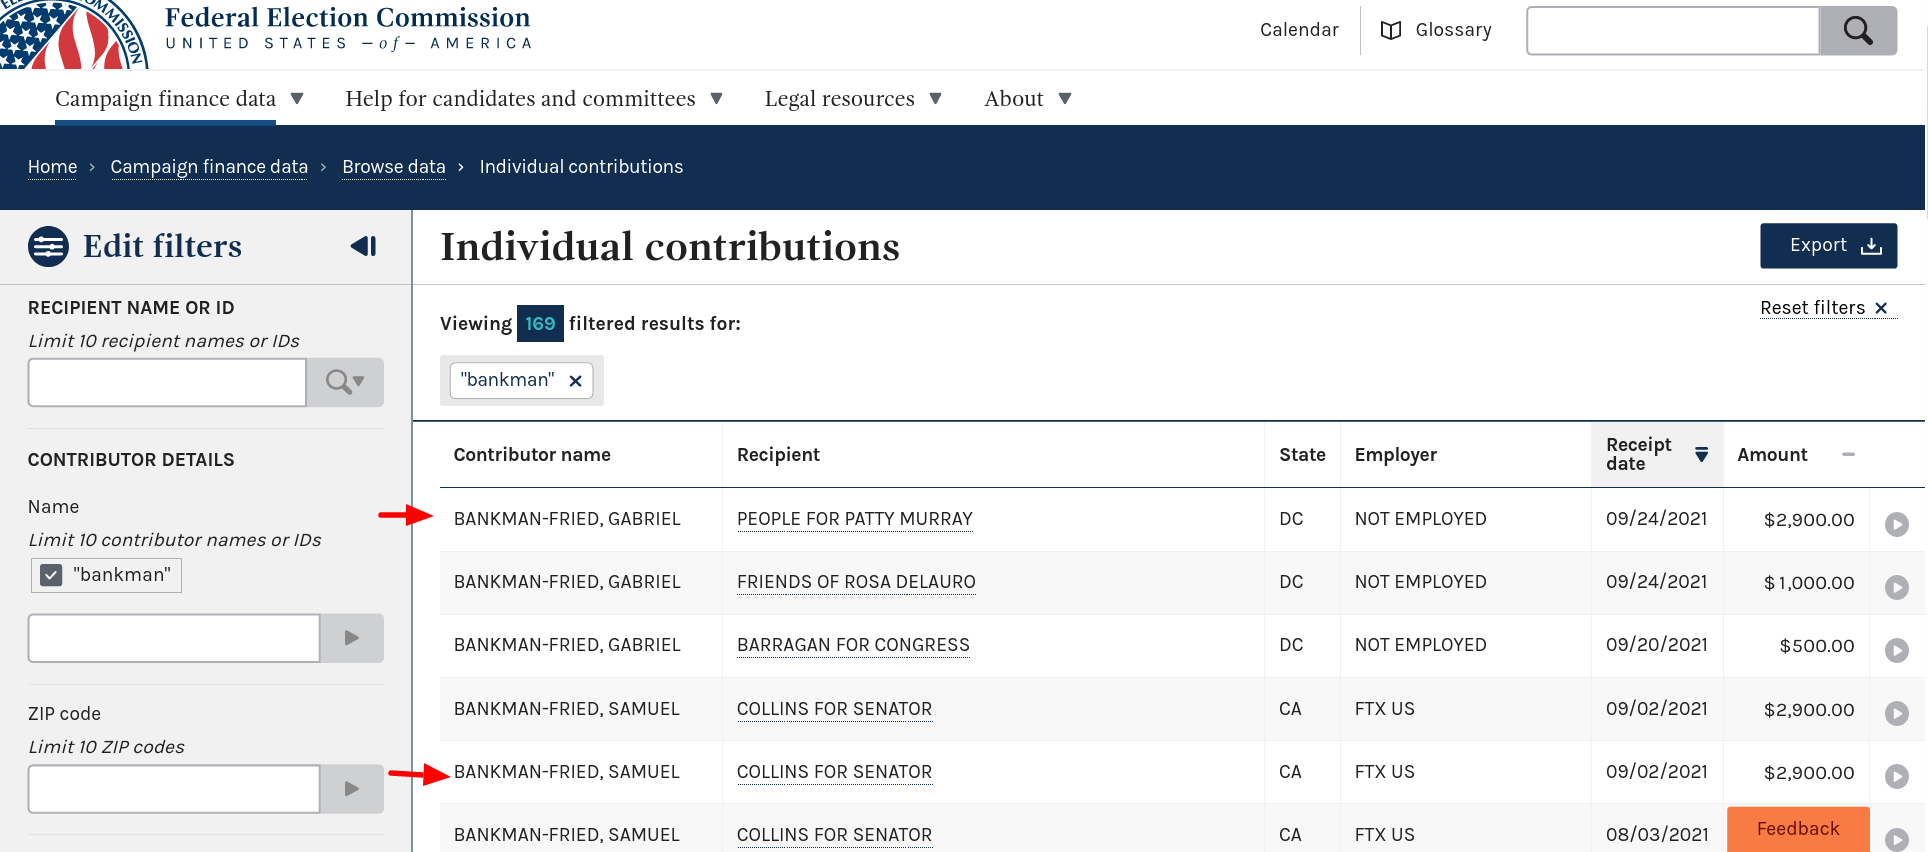Remove the "bankman" filter tag x
The height and width of the screenshot is (852, 1928).
[x=576, y=381]
